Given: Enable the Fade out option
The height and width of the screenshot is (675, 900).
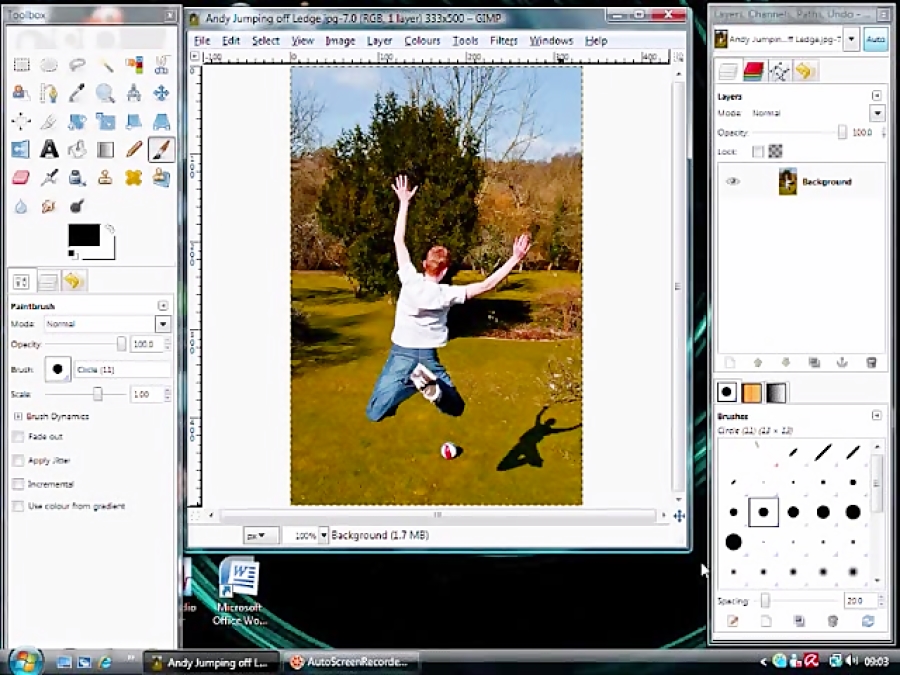Looking at the screenshot, I should tap(17, 436).
